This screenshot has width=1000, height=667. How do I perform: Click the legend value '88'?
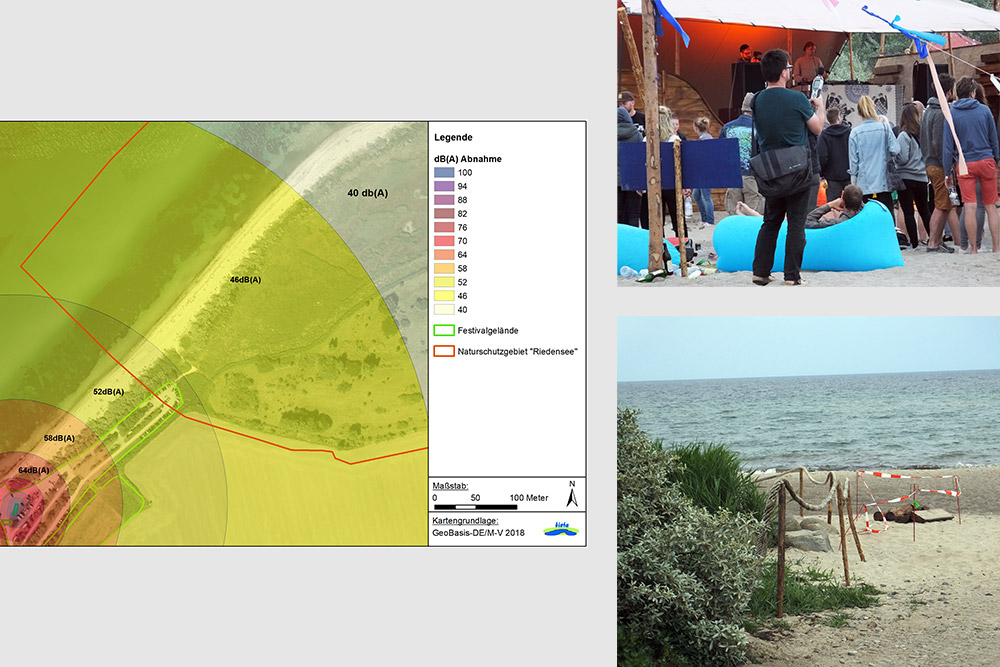click(462, 200)
